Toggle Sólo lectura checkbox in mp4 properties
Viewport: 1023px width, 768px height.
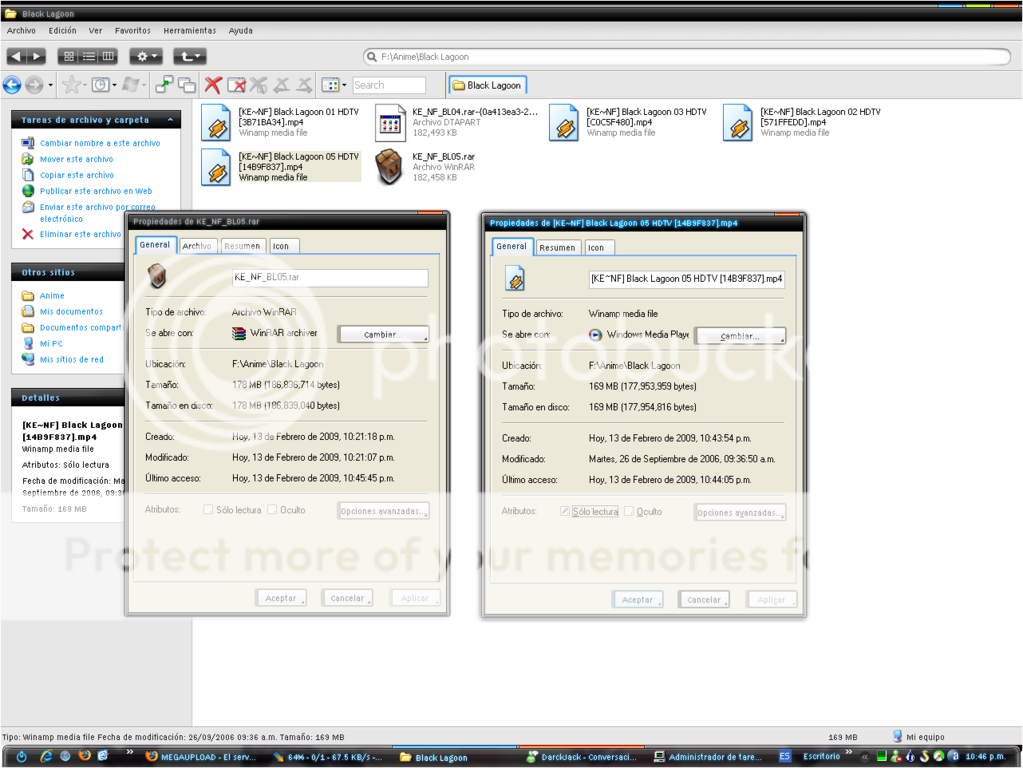coord(565,511)
